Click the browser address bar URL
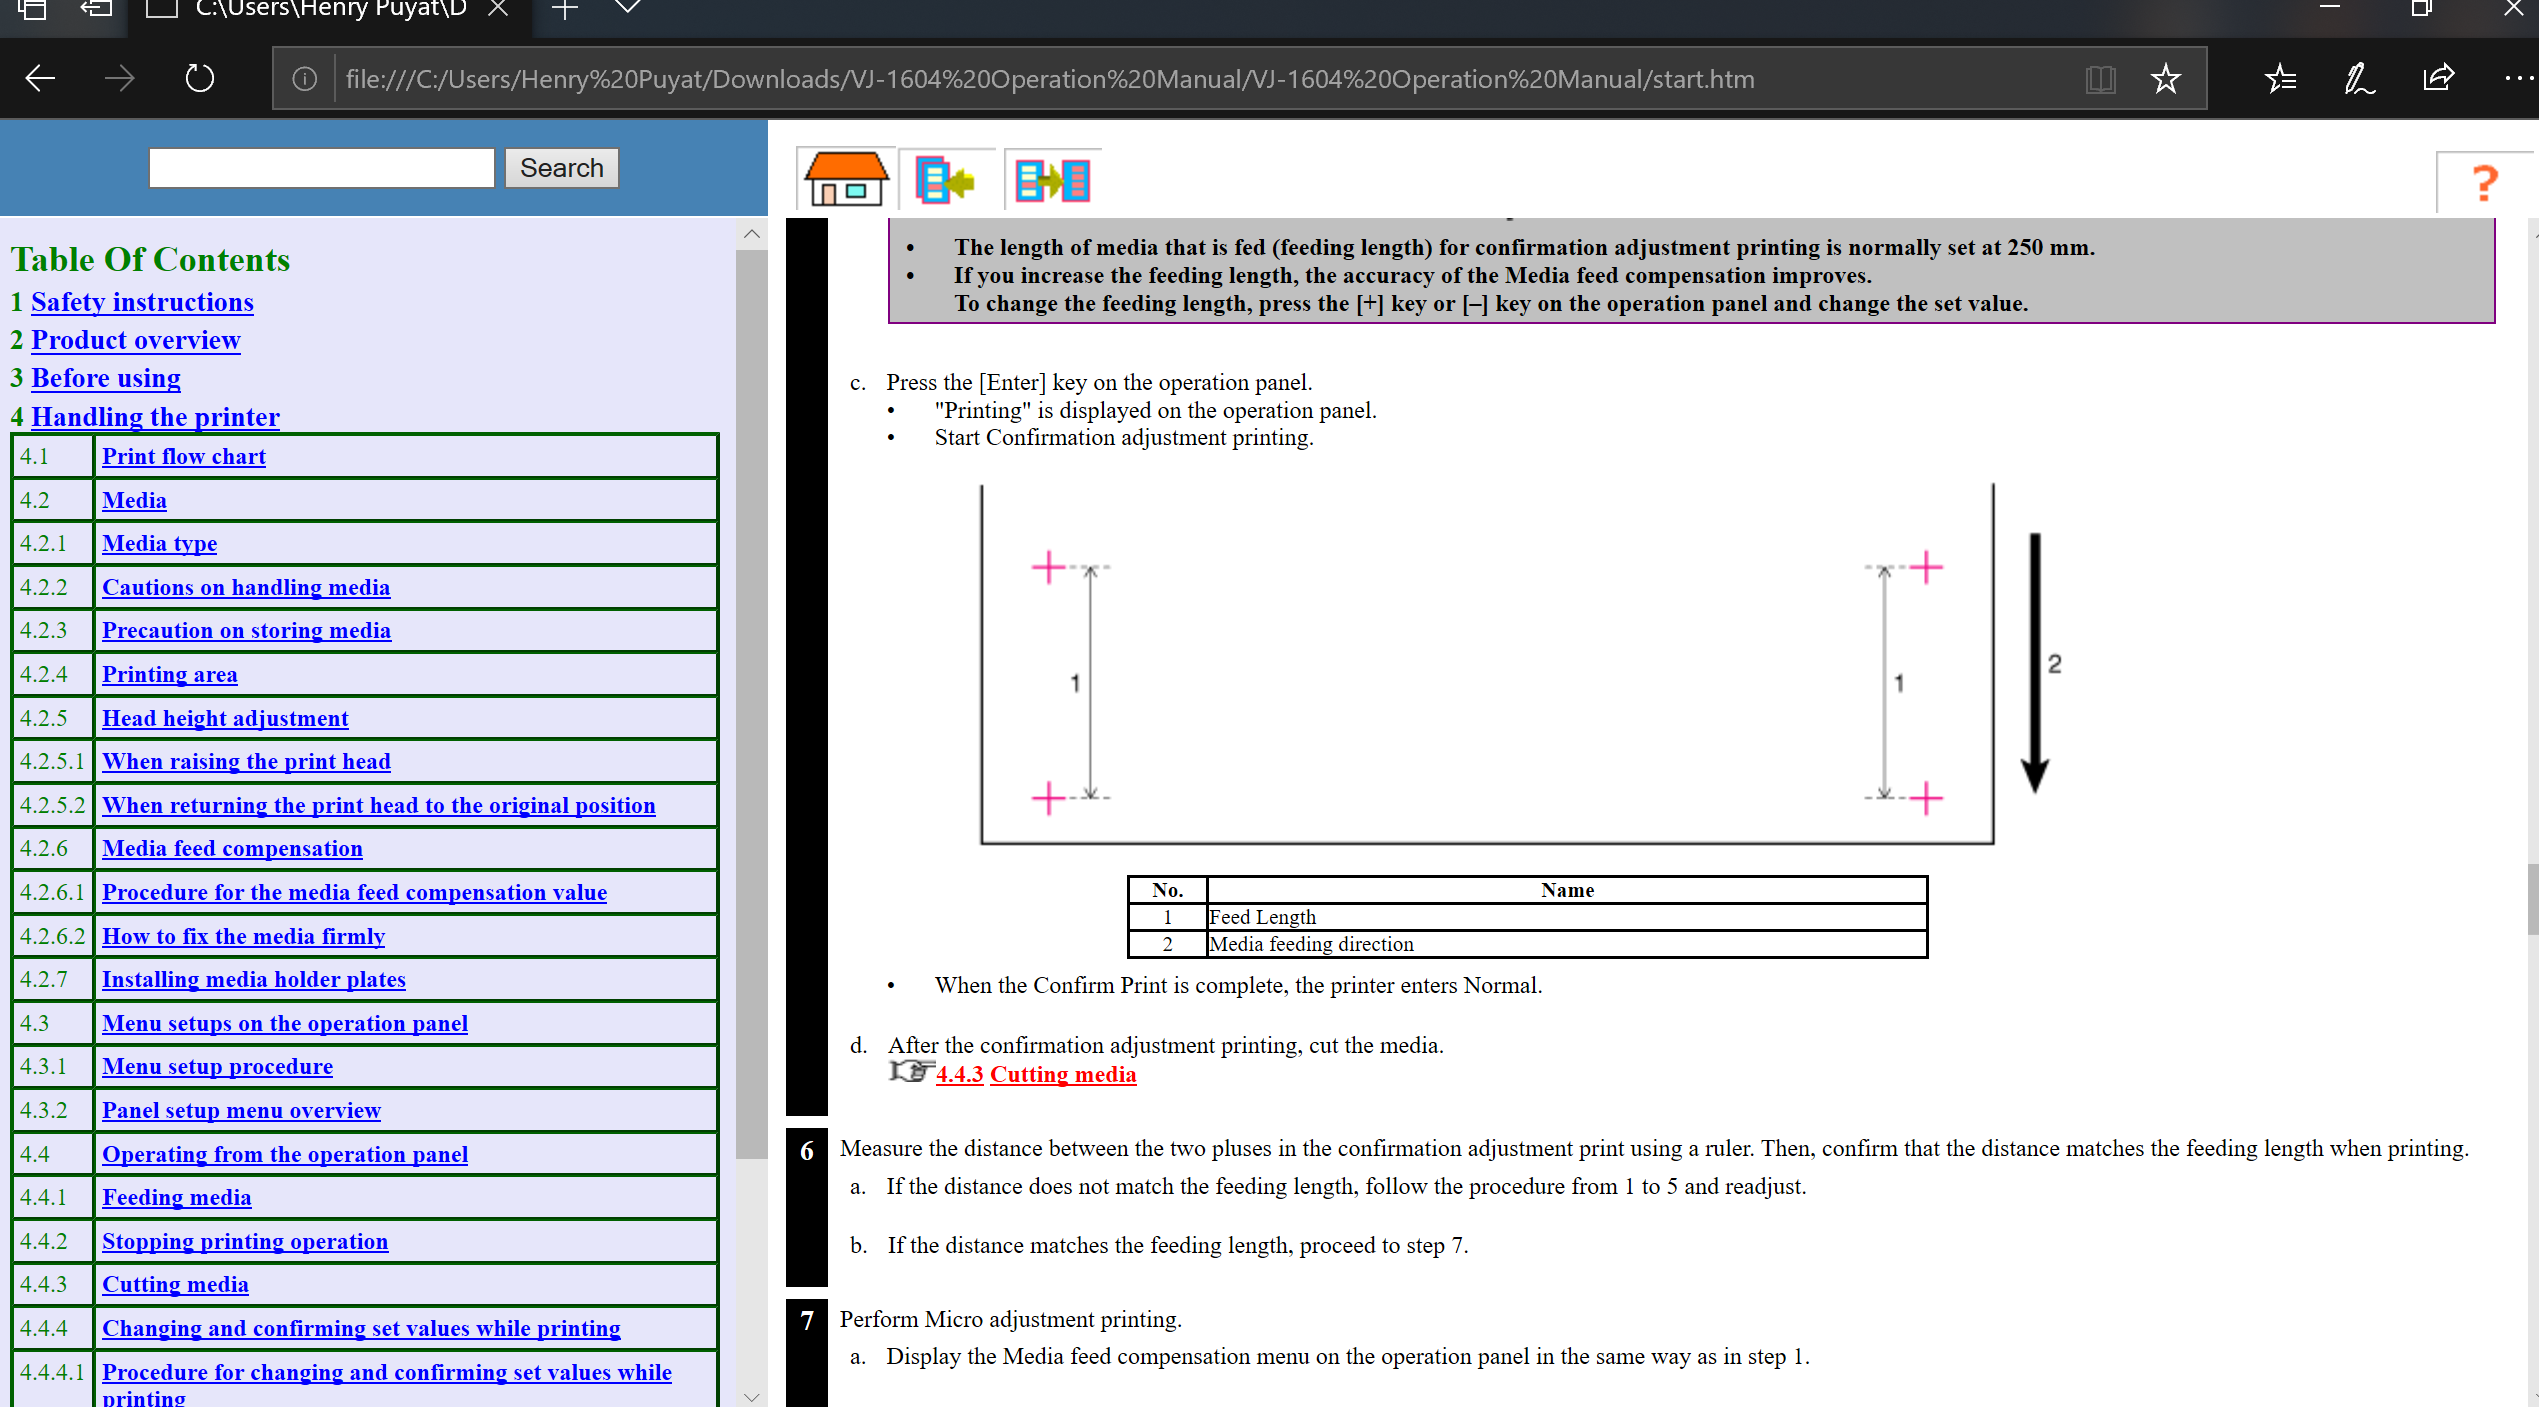 coord(1050,79)
